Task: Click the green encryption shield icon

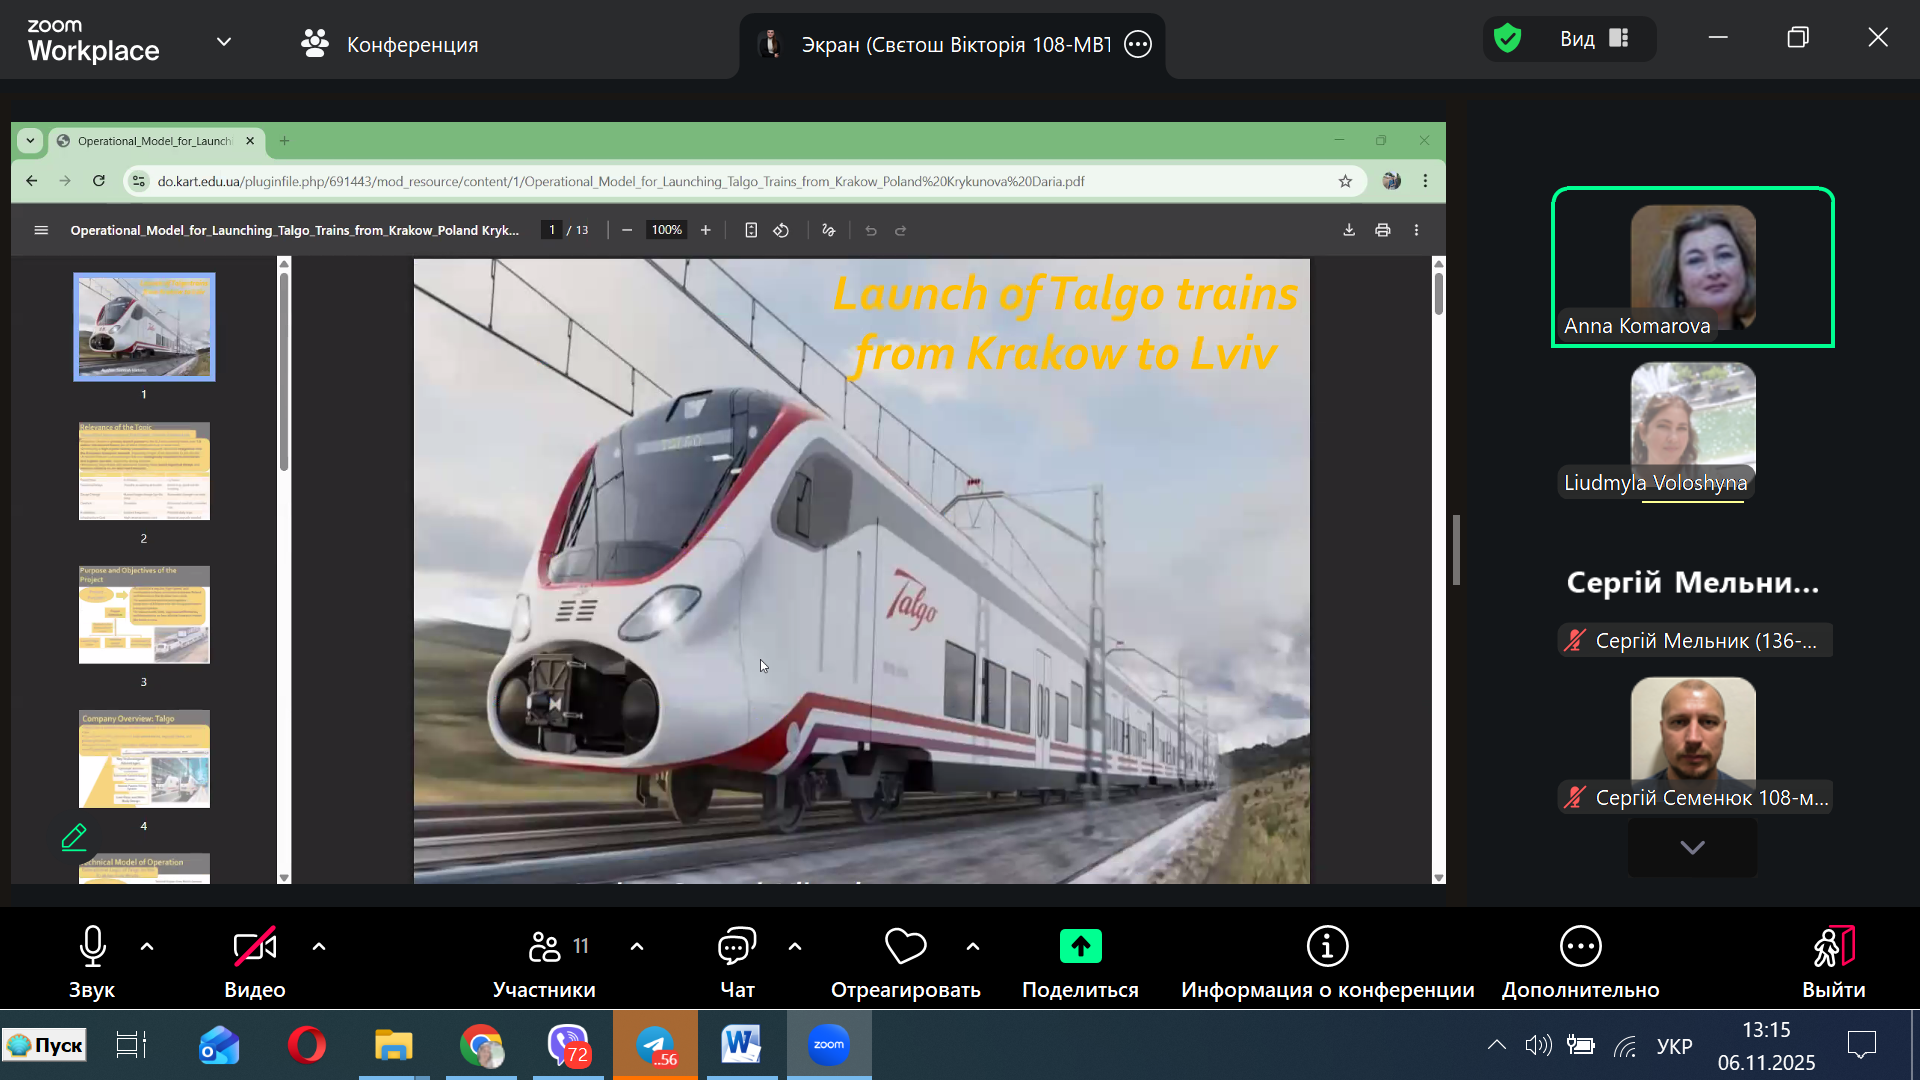Action: click(1507, 39)
